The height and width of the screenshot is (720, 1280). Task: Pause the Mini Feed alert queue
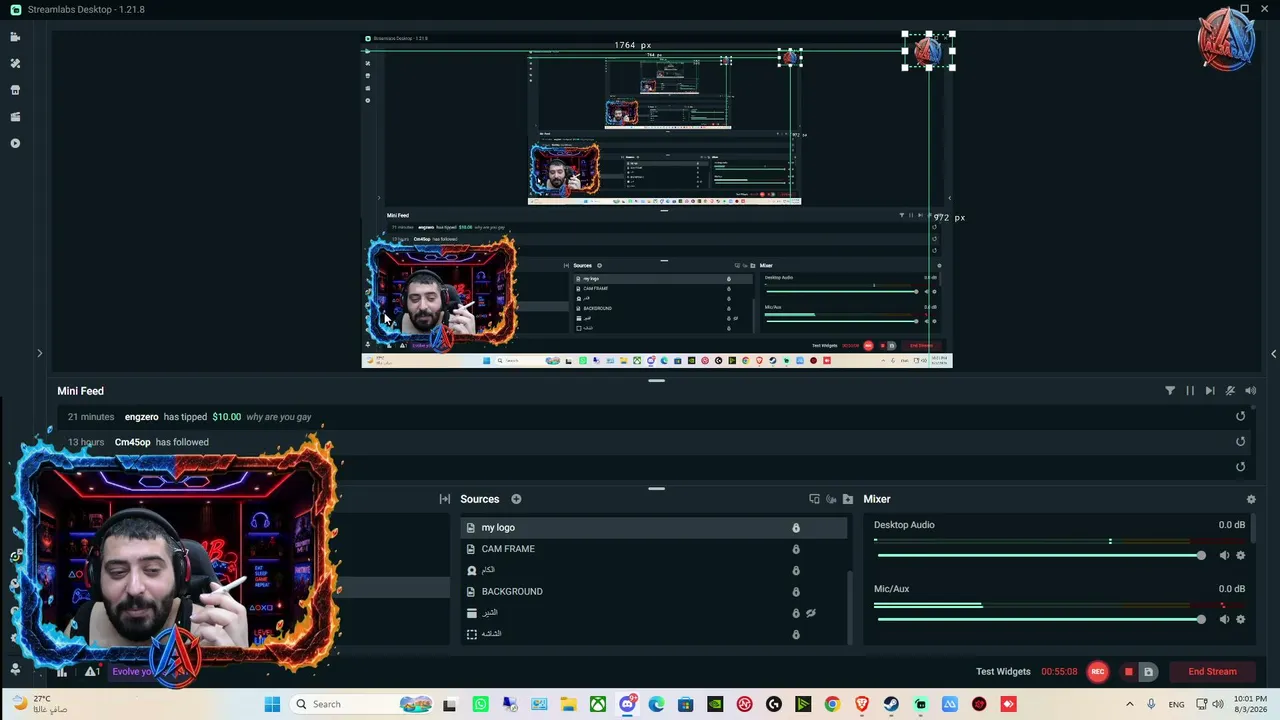pos(1190,391)
